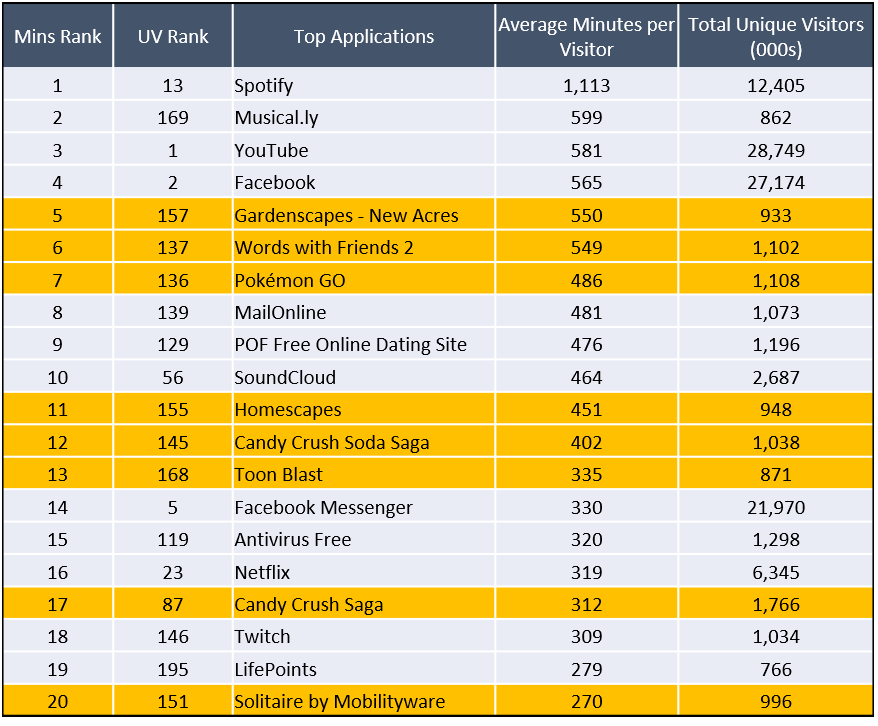Click POF's visitors value 1,196
This screenshot has height=726, width=878.
tap(776, 345)
